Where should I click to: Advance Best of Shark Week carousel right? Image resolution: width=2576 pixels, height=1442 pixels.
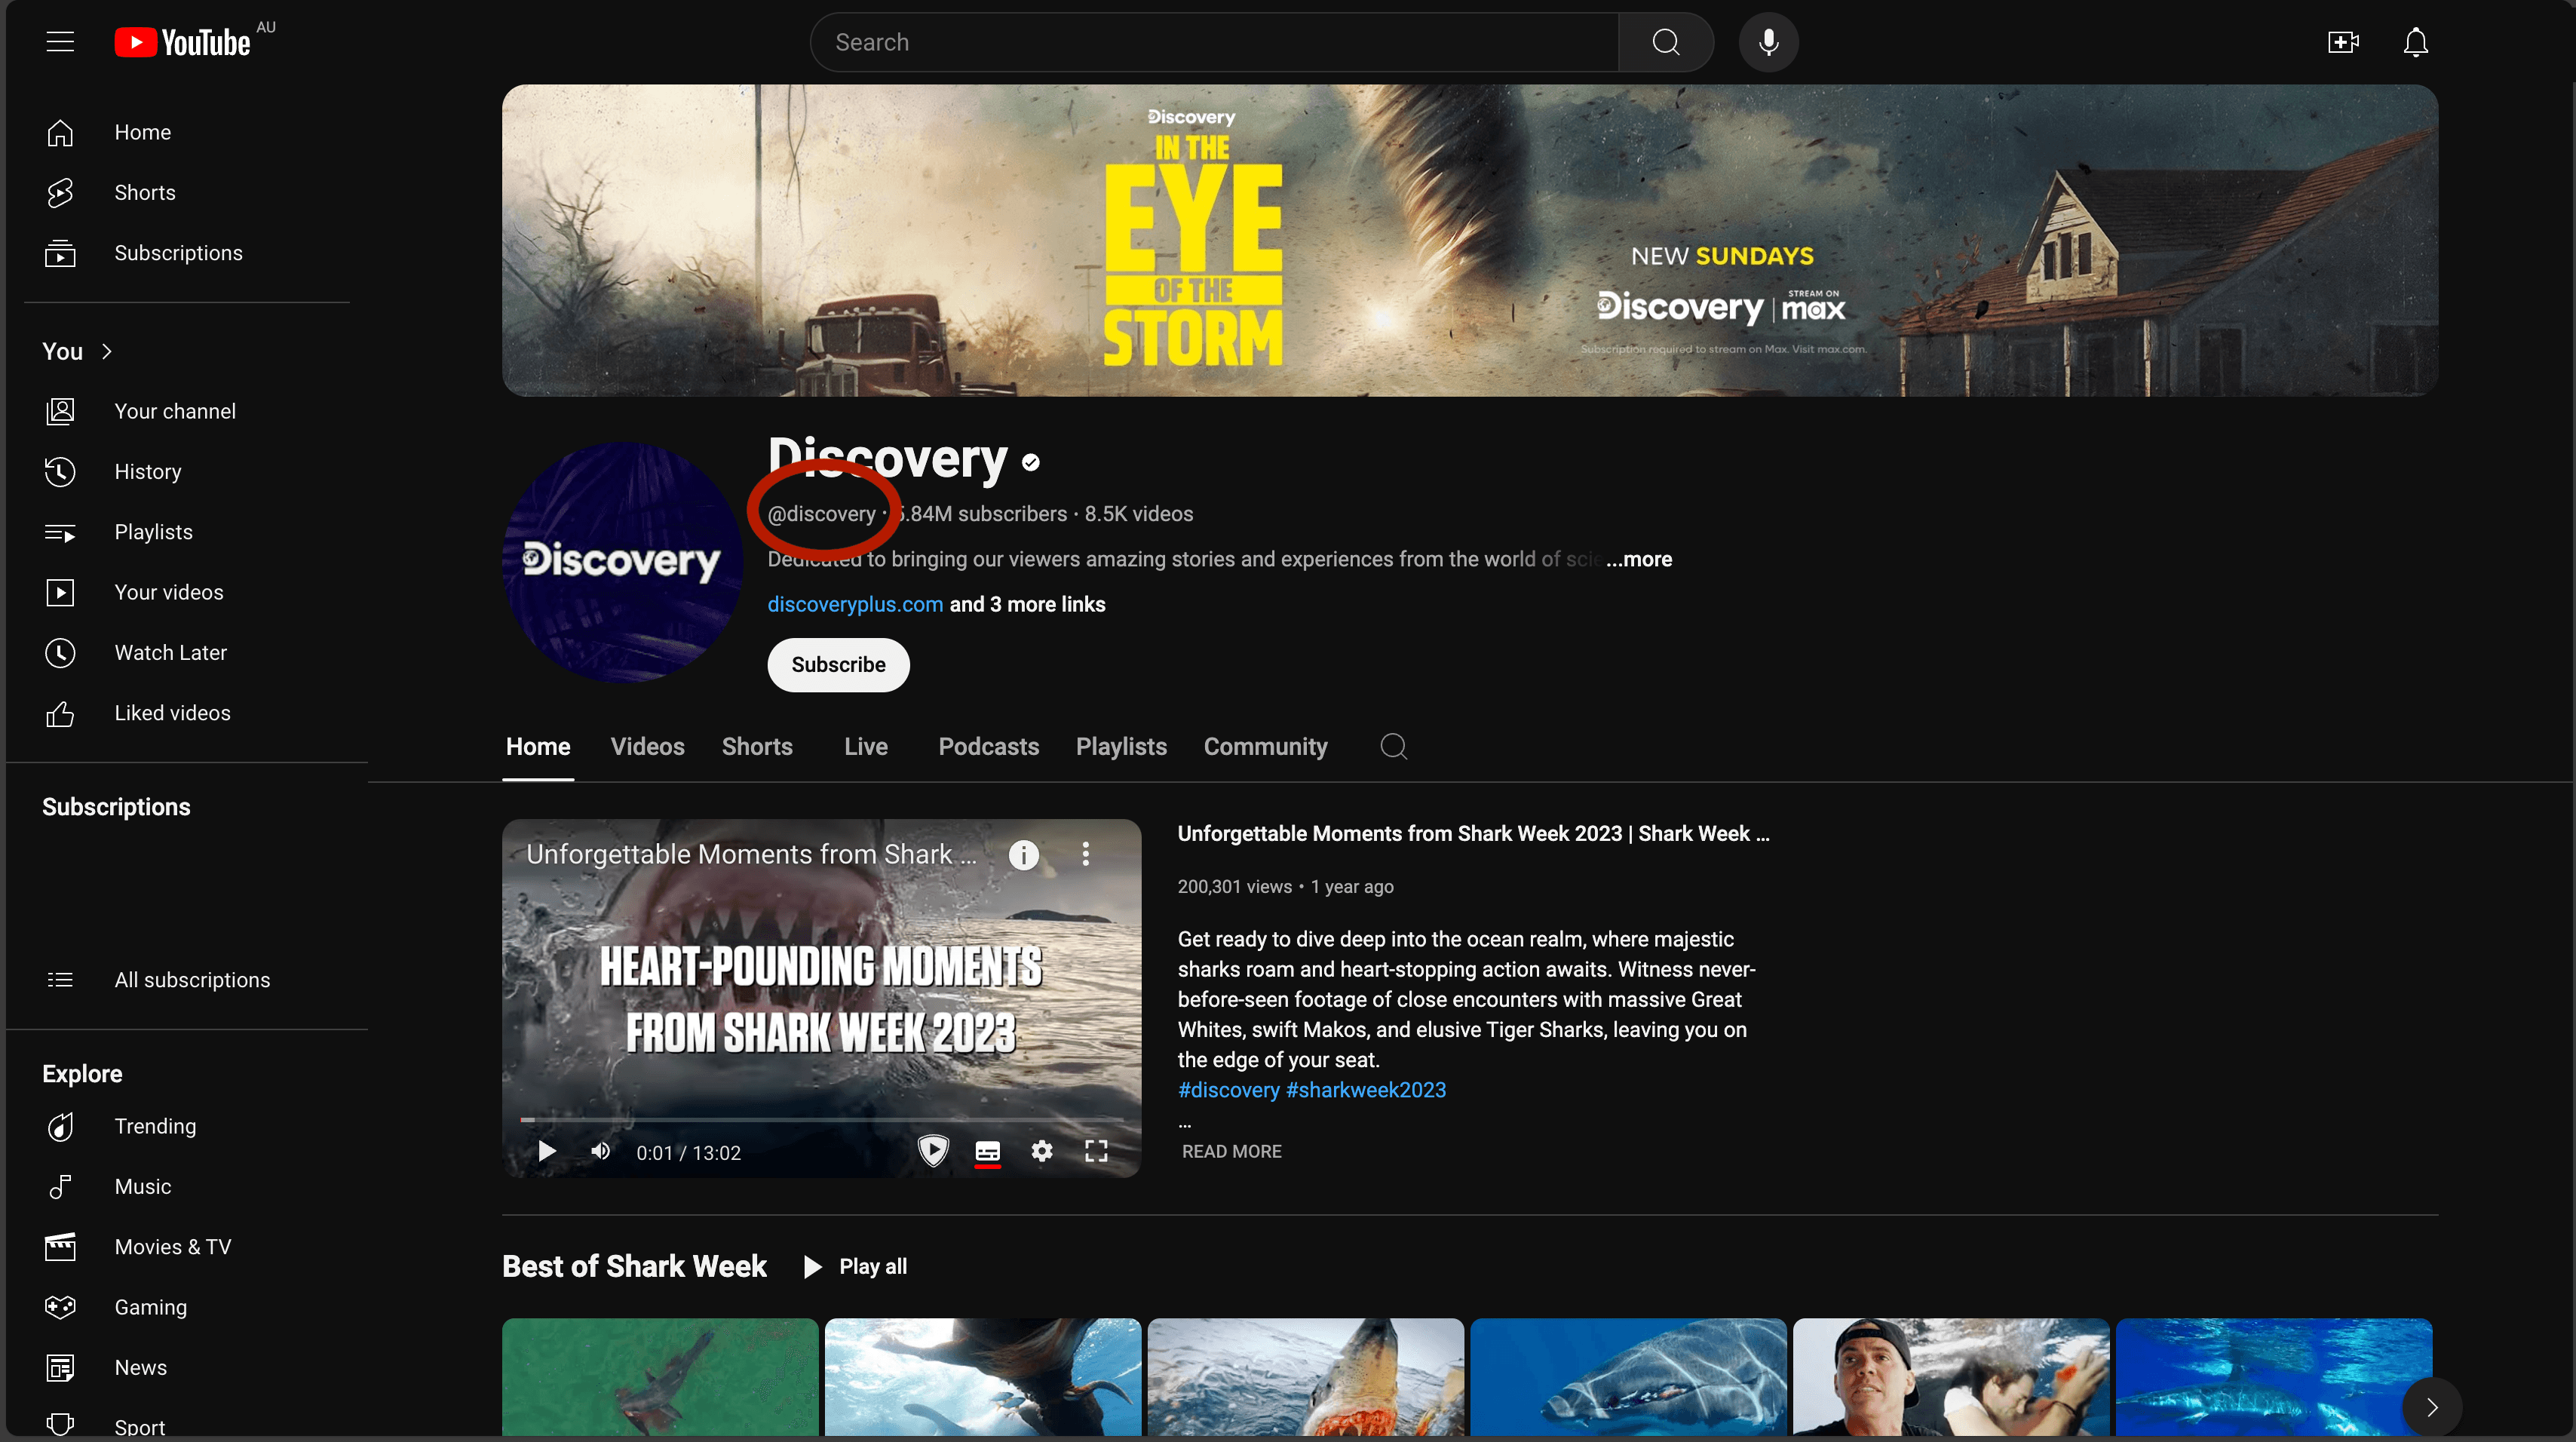[2431, 1406]
